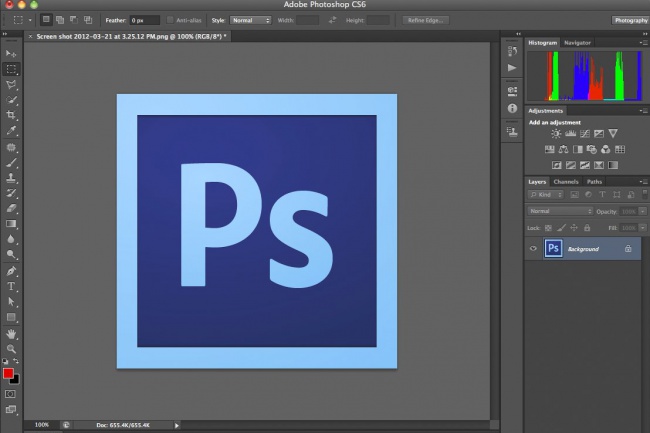
Task: Select the Crop tool
Action: tap(11, 115)
